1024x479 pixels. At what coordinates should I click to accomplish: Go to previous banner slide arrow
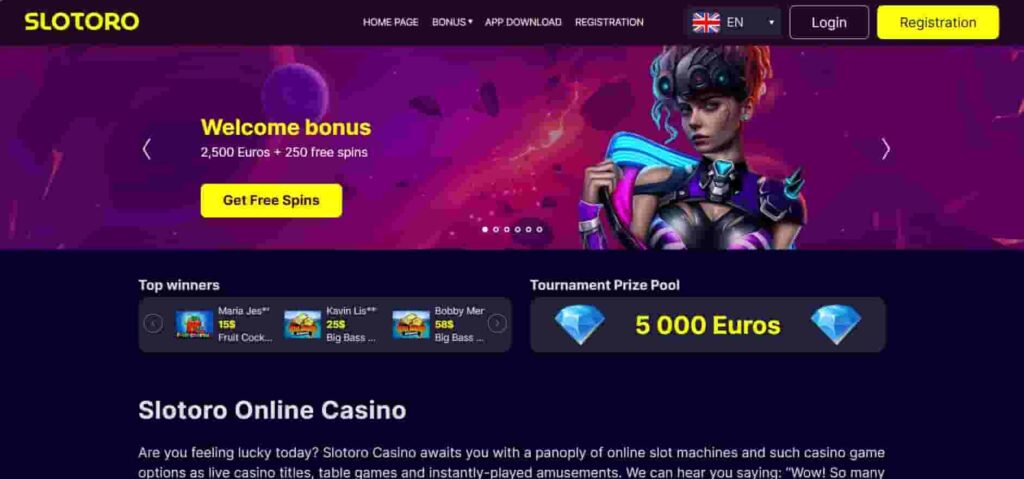coord(146,149)
